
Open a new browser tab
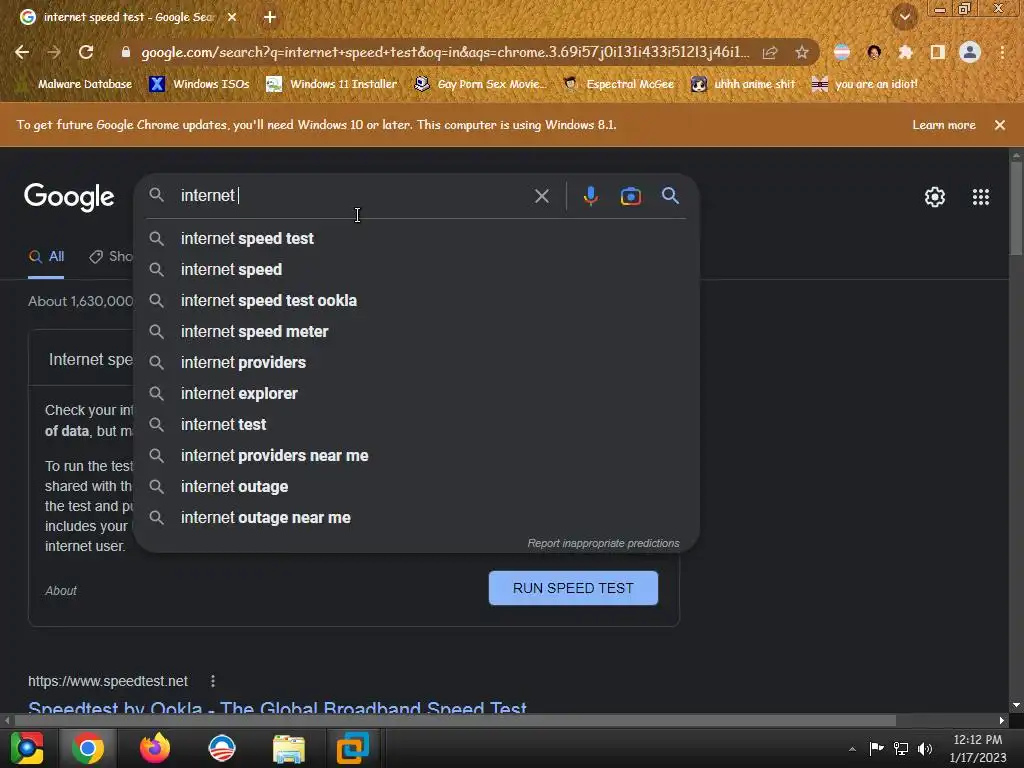pos(269,18)
